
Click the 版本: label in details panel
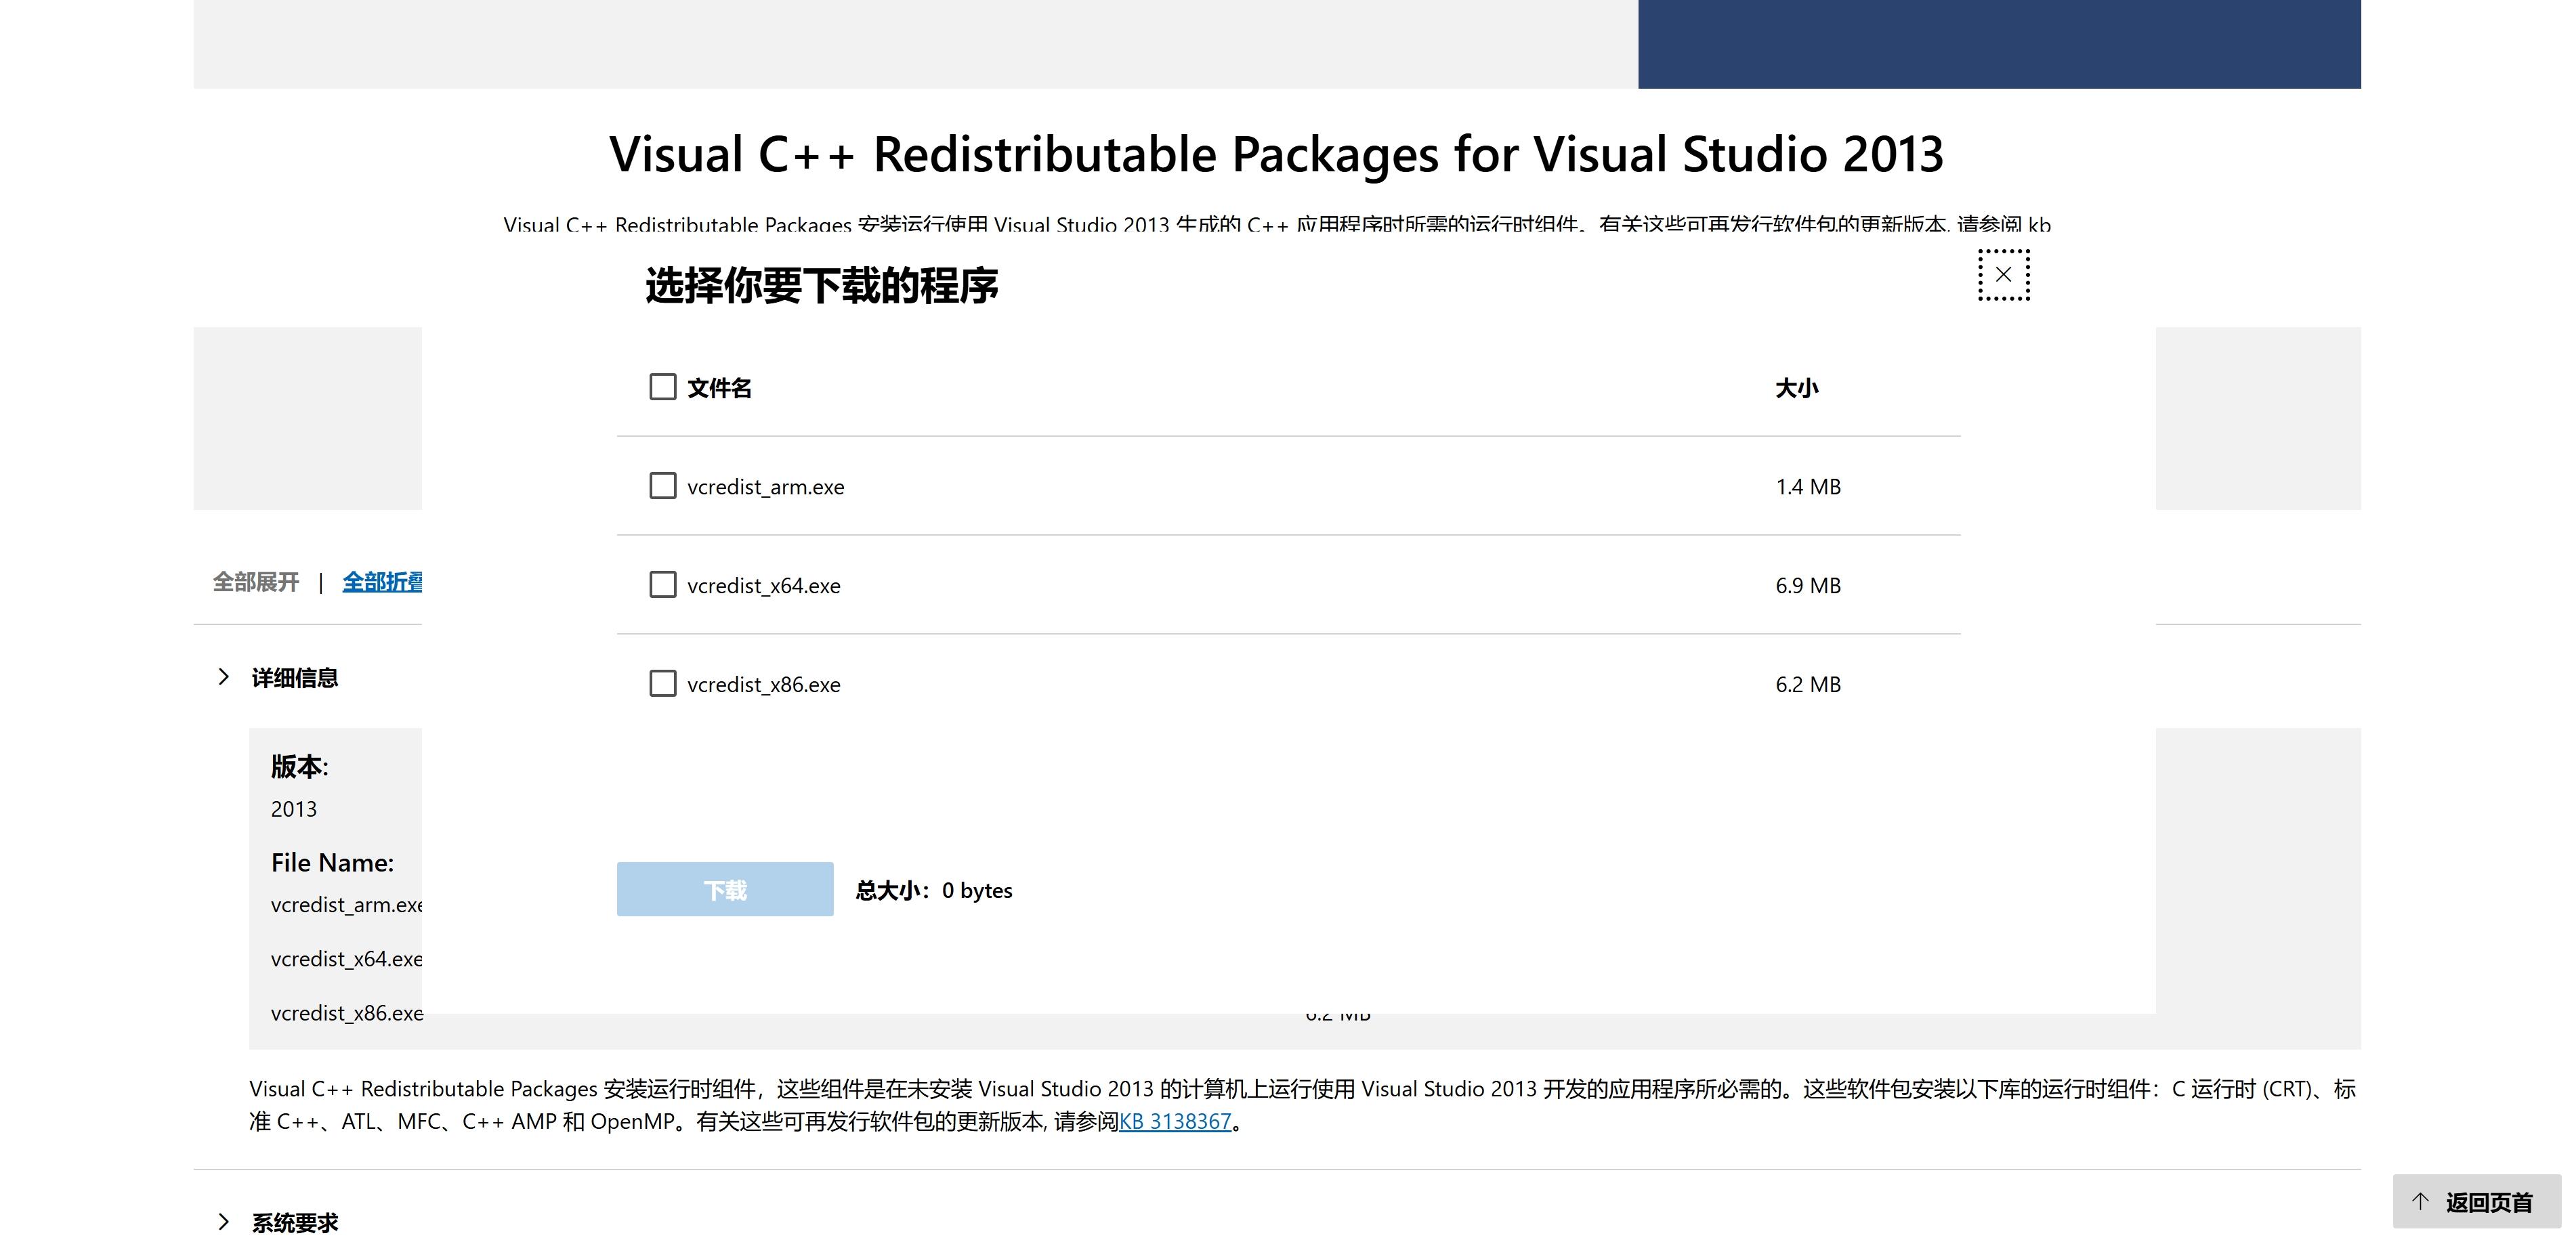click(299, 766)
